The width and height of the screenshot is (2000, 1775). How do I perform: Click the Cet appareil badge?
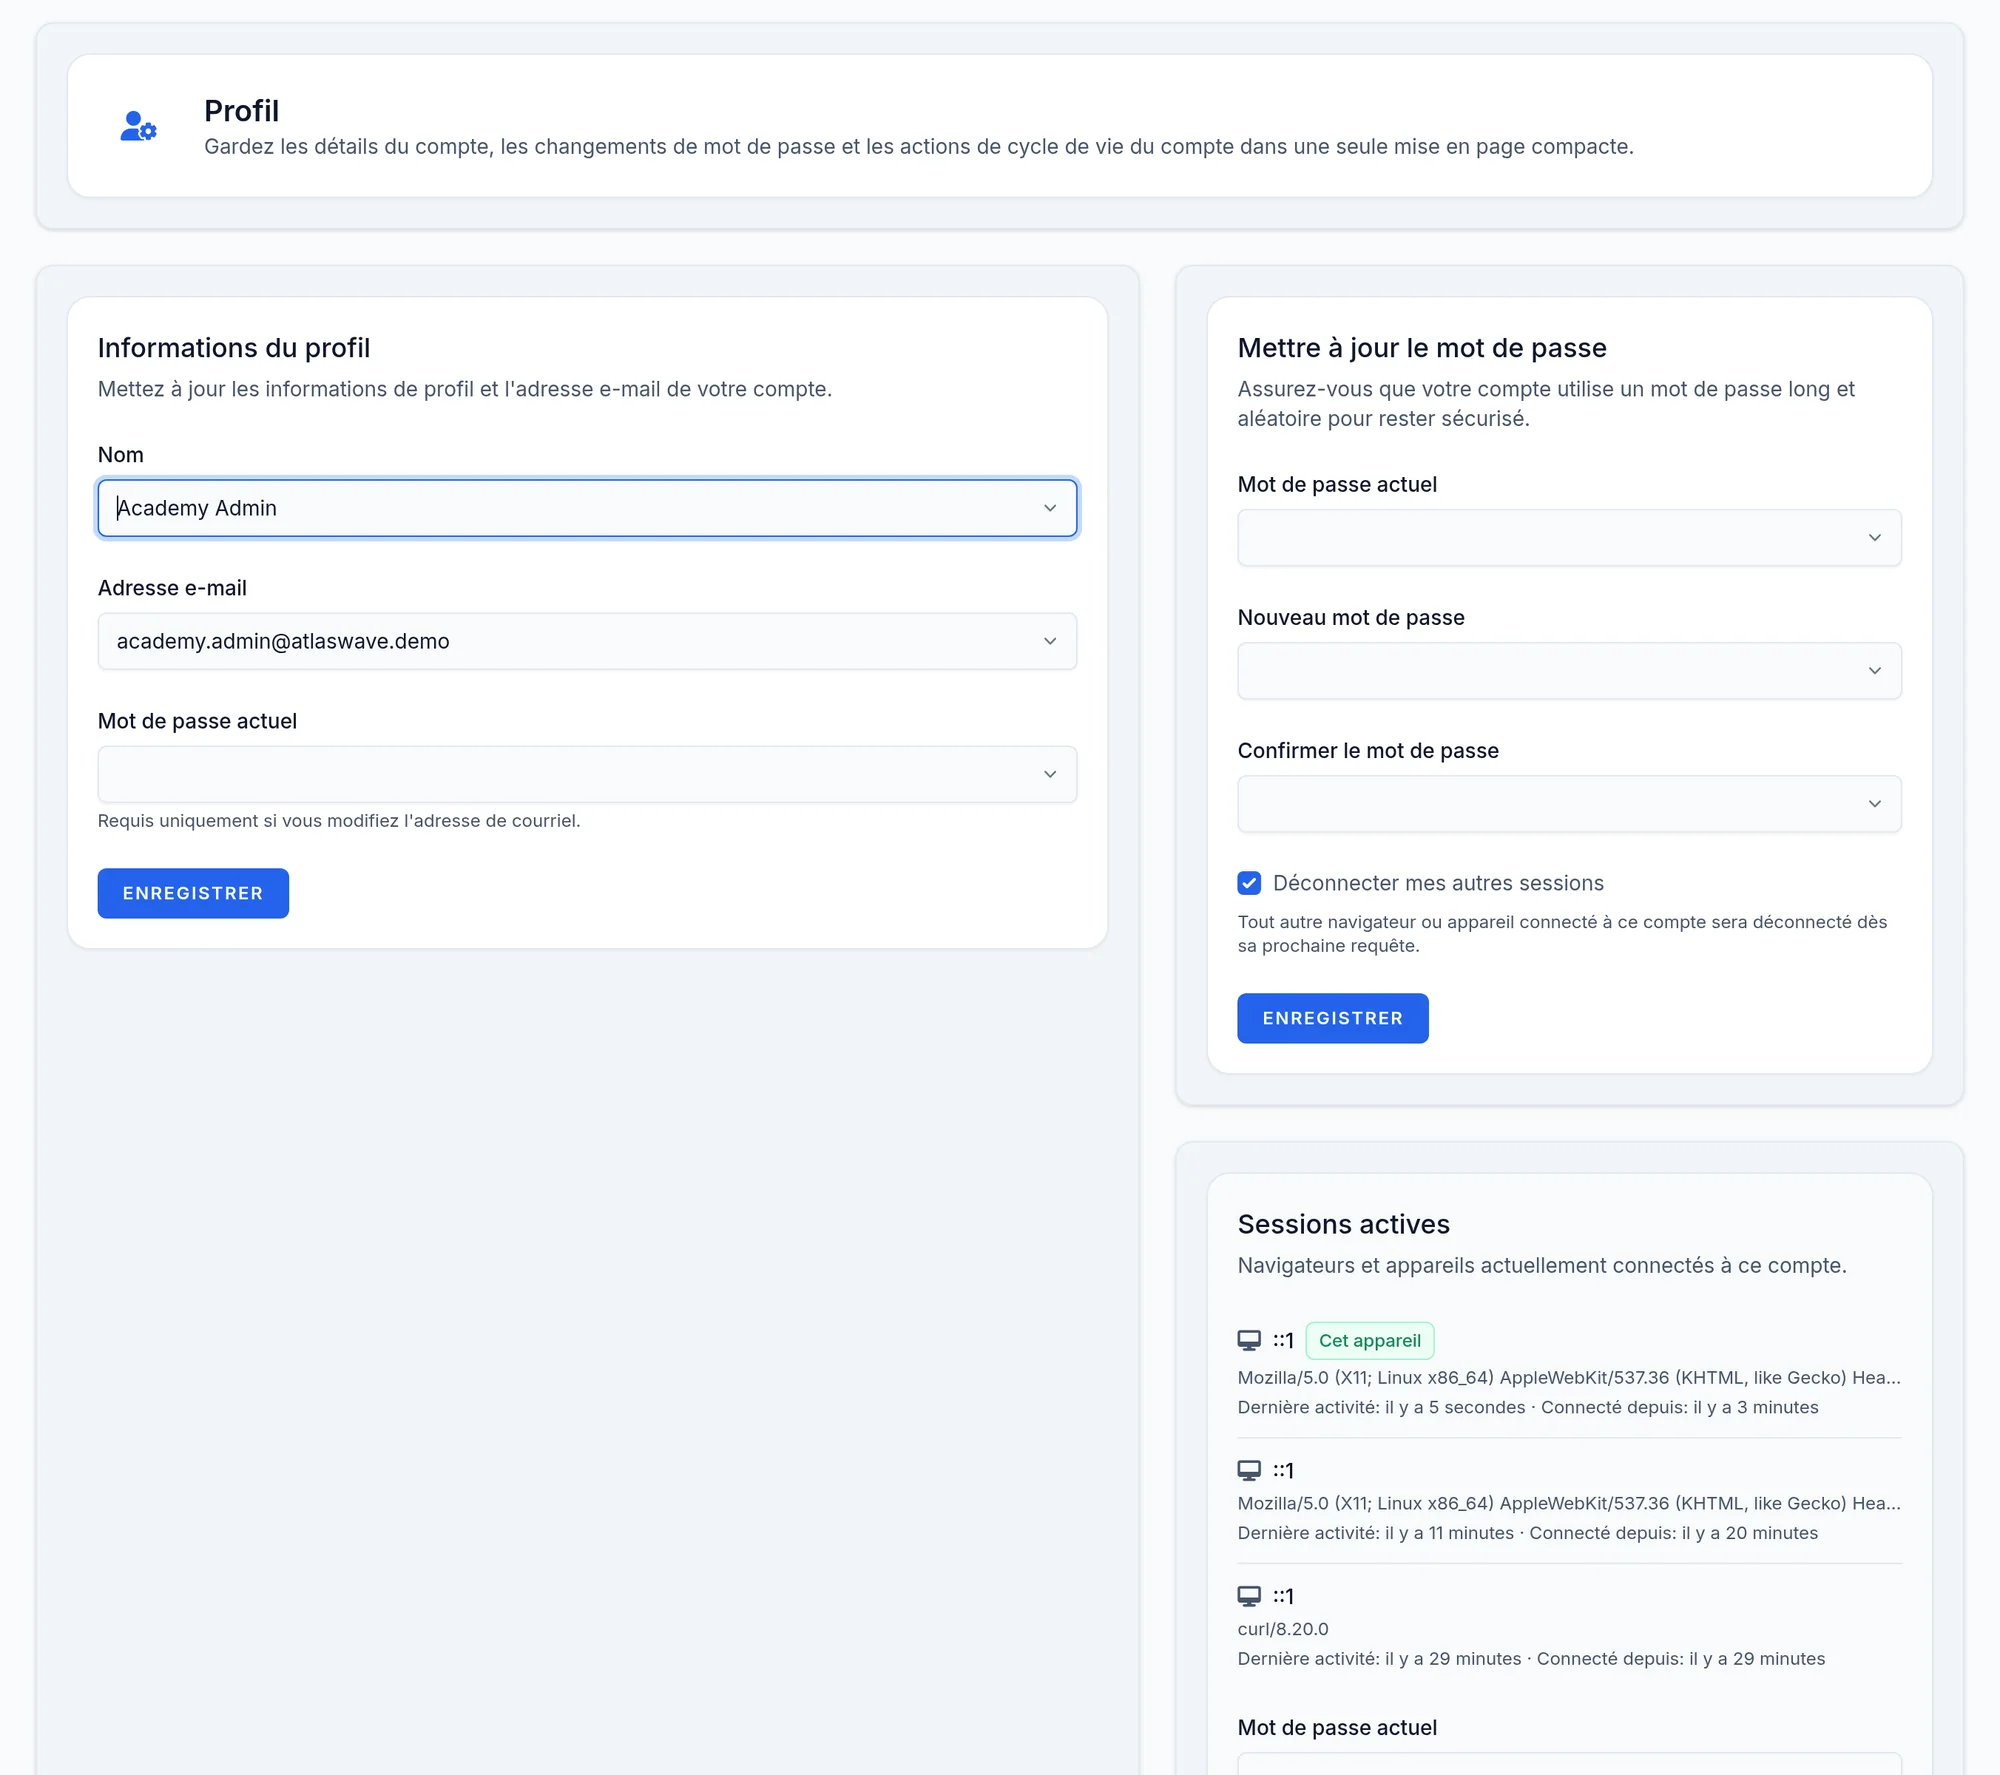pyautogui.click(x=1370, y=1341)
